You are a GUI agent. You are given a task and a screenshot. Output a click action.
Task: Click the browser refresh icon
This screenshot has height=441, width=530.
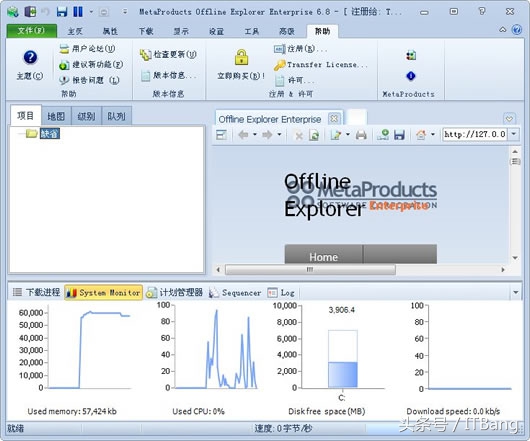coord(314,136)
